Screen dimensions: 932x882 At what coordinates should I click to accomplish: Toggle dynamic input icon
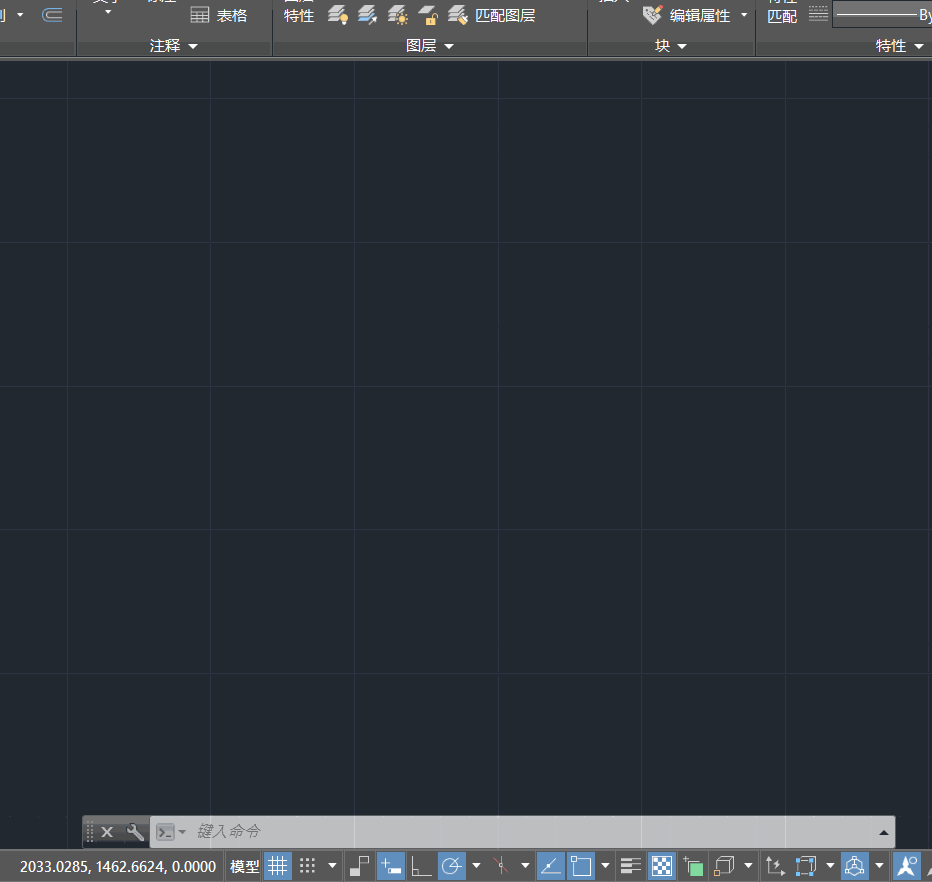point(391,866)
